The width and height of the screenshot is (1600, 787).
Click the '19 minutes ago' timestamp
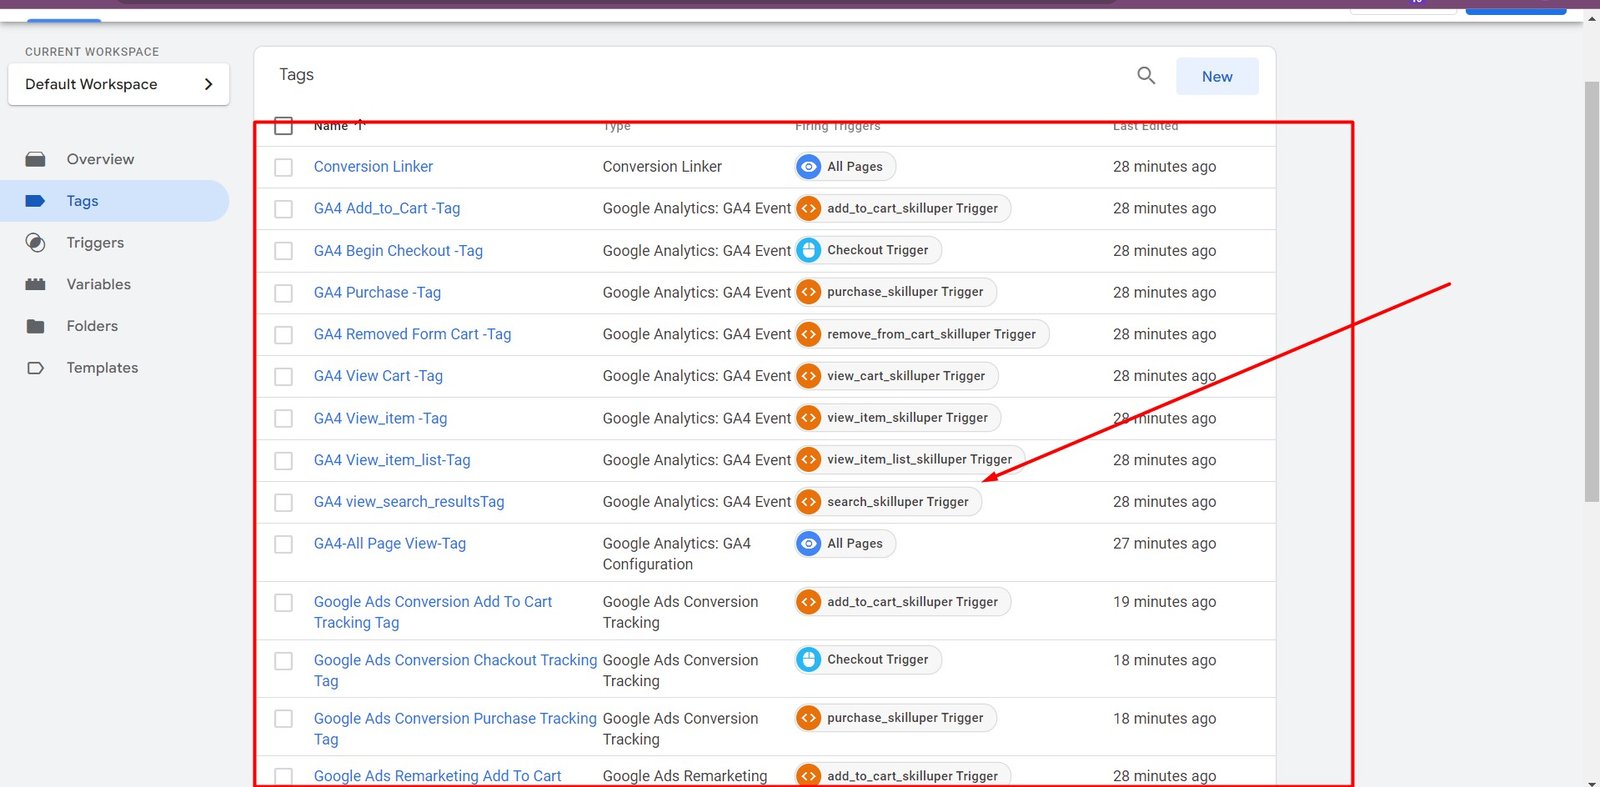(1165, 602)
